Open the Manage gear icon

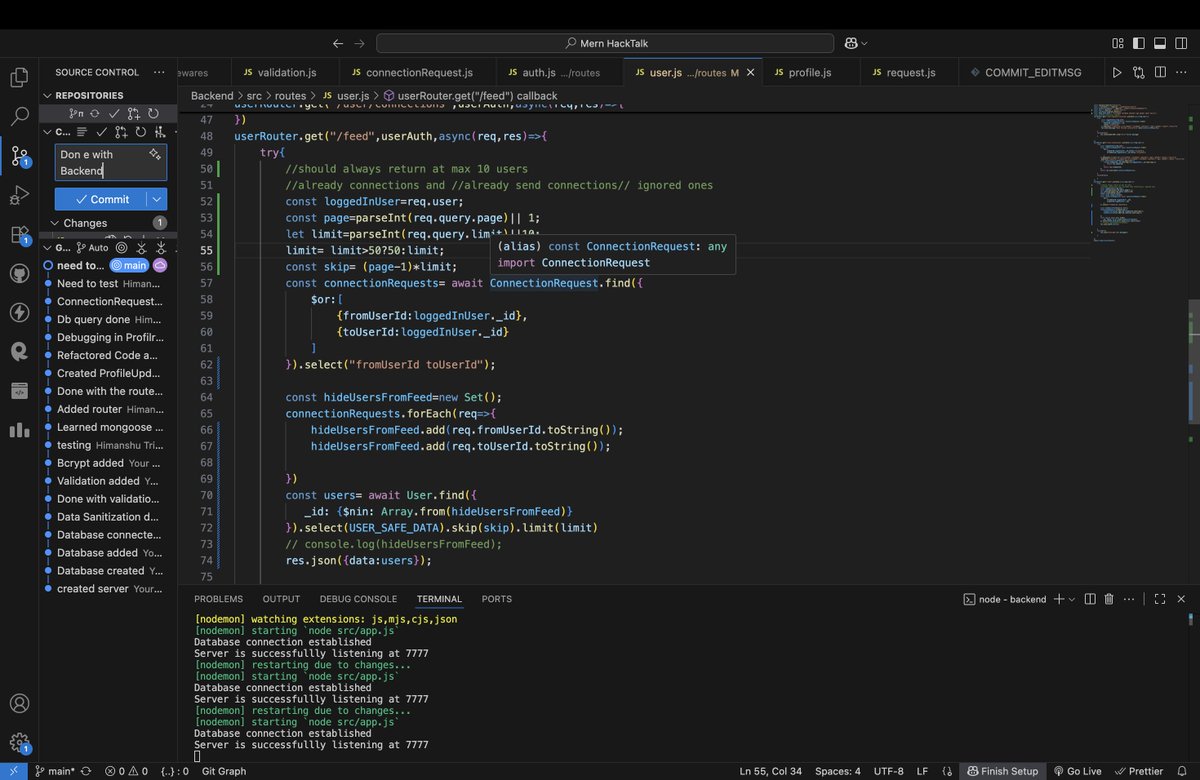(19, 742)
